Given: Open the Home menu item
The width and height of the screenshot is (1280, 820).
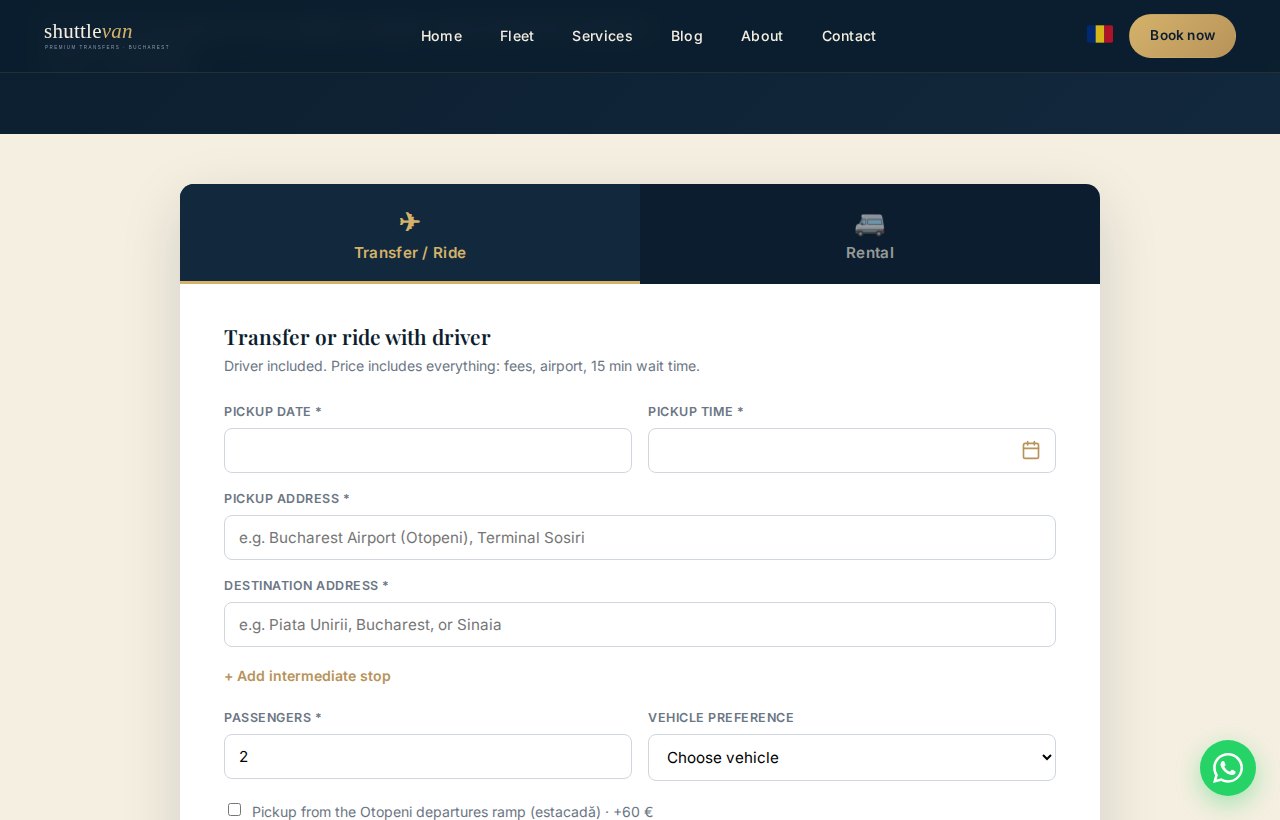Looking at the screenshot, I should pyautogui.click(x=441, y=36).
